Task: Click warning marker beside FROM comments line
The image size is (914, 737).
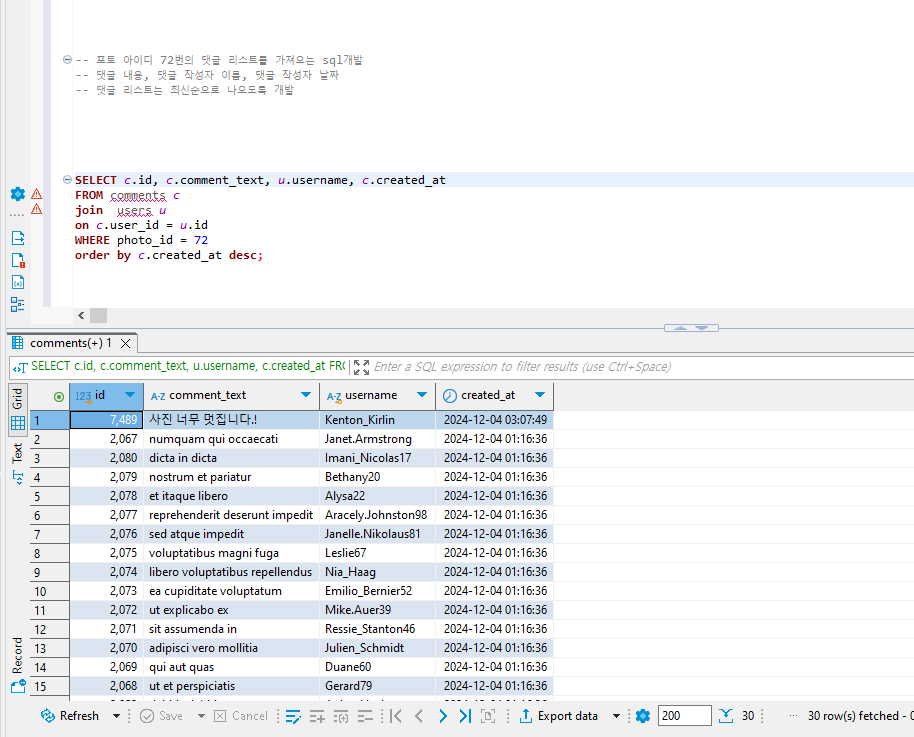Action: [37, 194]
